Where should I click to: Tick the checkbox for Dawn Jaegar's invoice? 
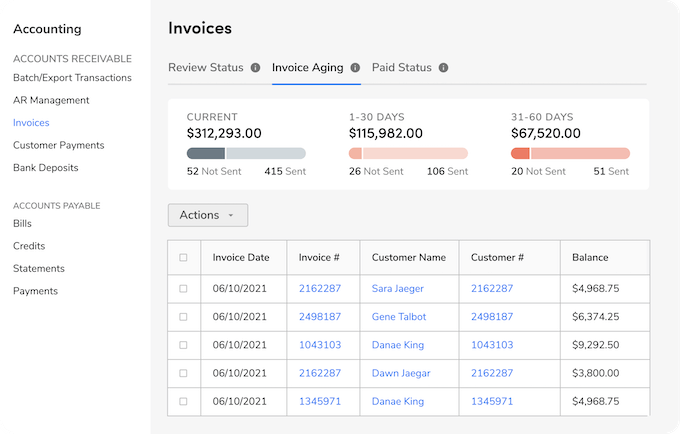[x=183, y=373]
